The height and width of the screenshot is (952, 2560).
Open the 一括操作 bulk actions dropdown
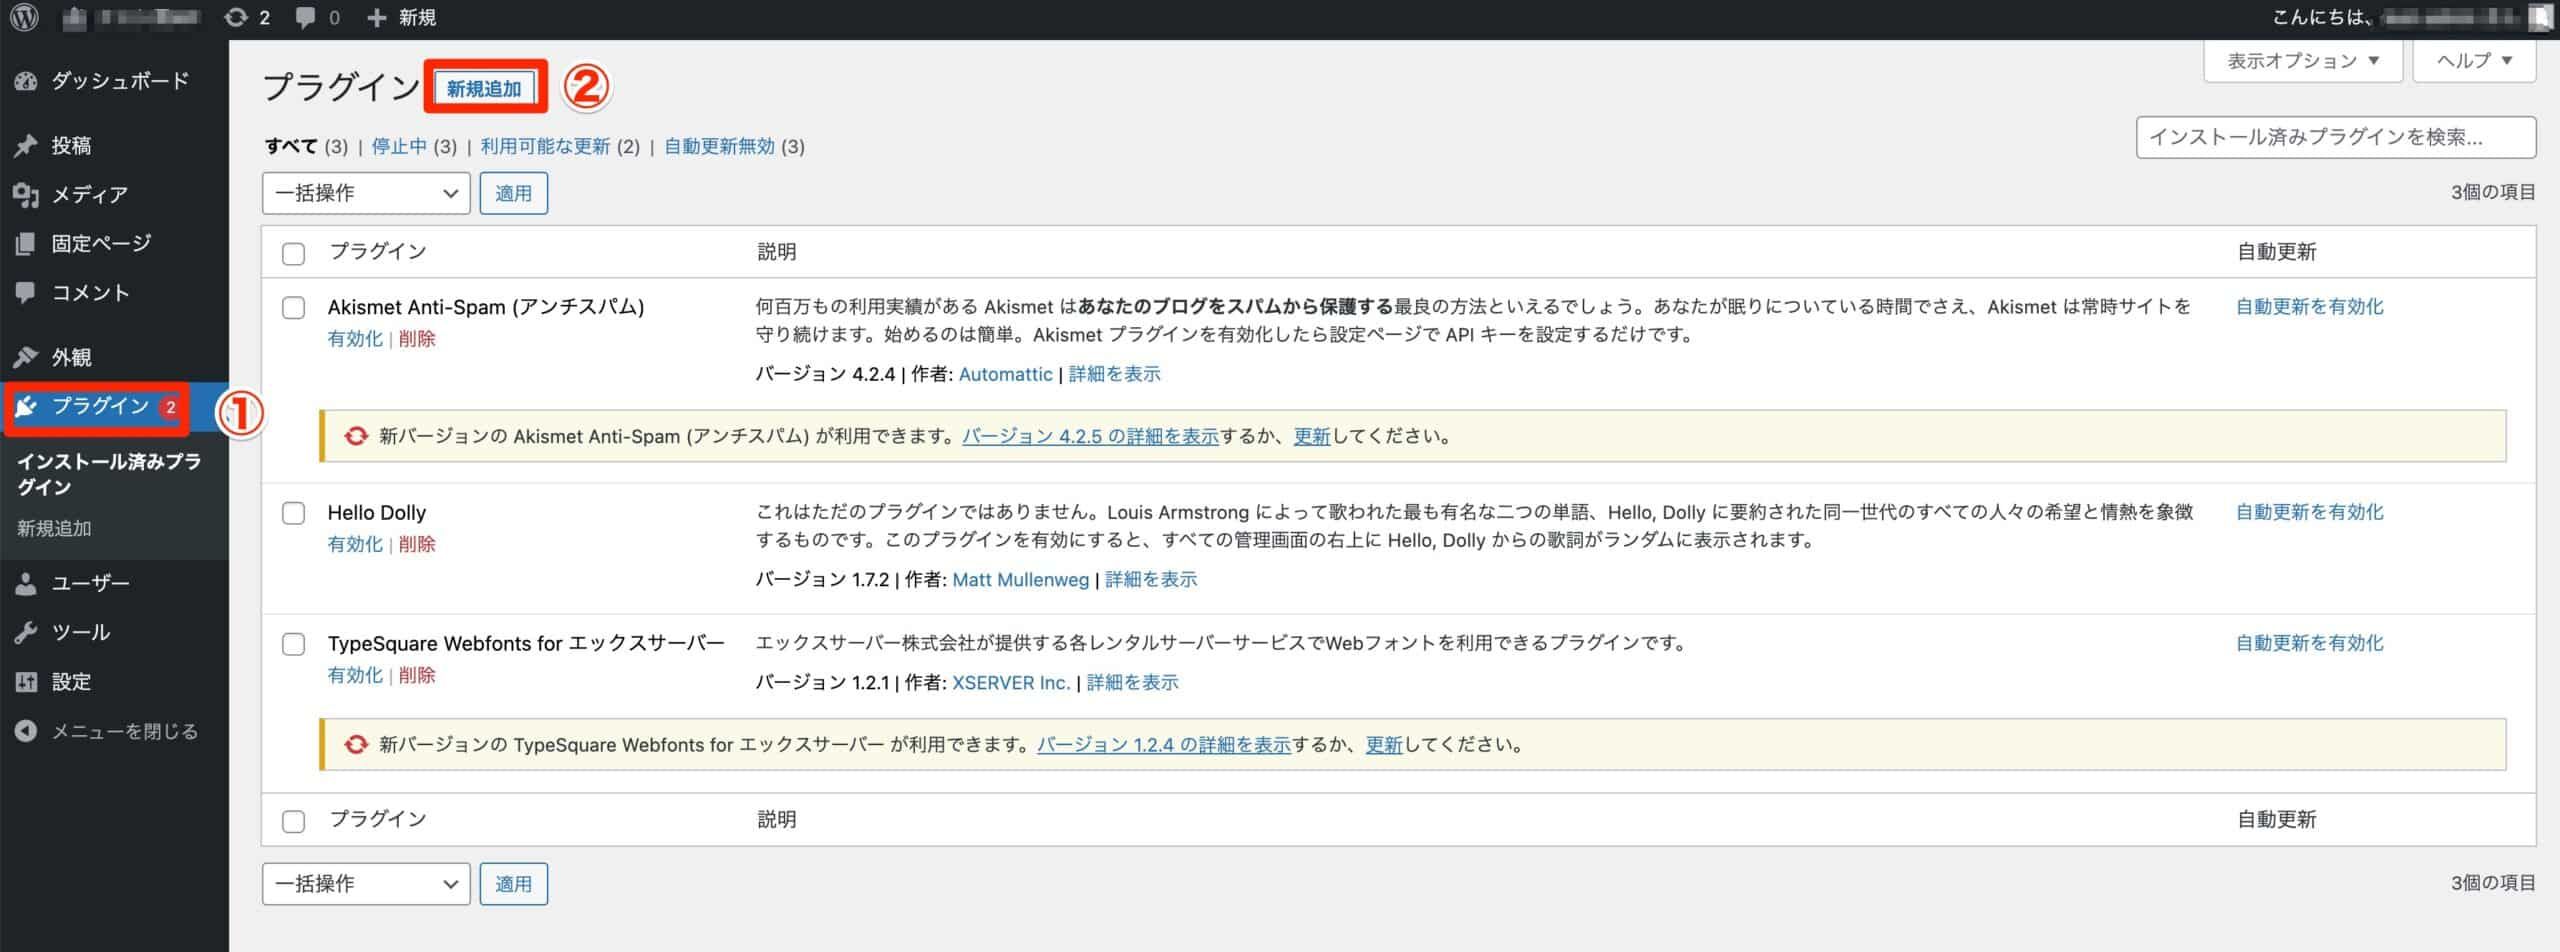tap(365, 192)
